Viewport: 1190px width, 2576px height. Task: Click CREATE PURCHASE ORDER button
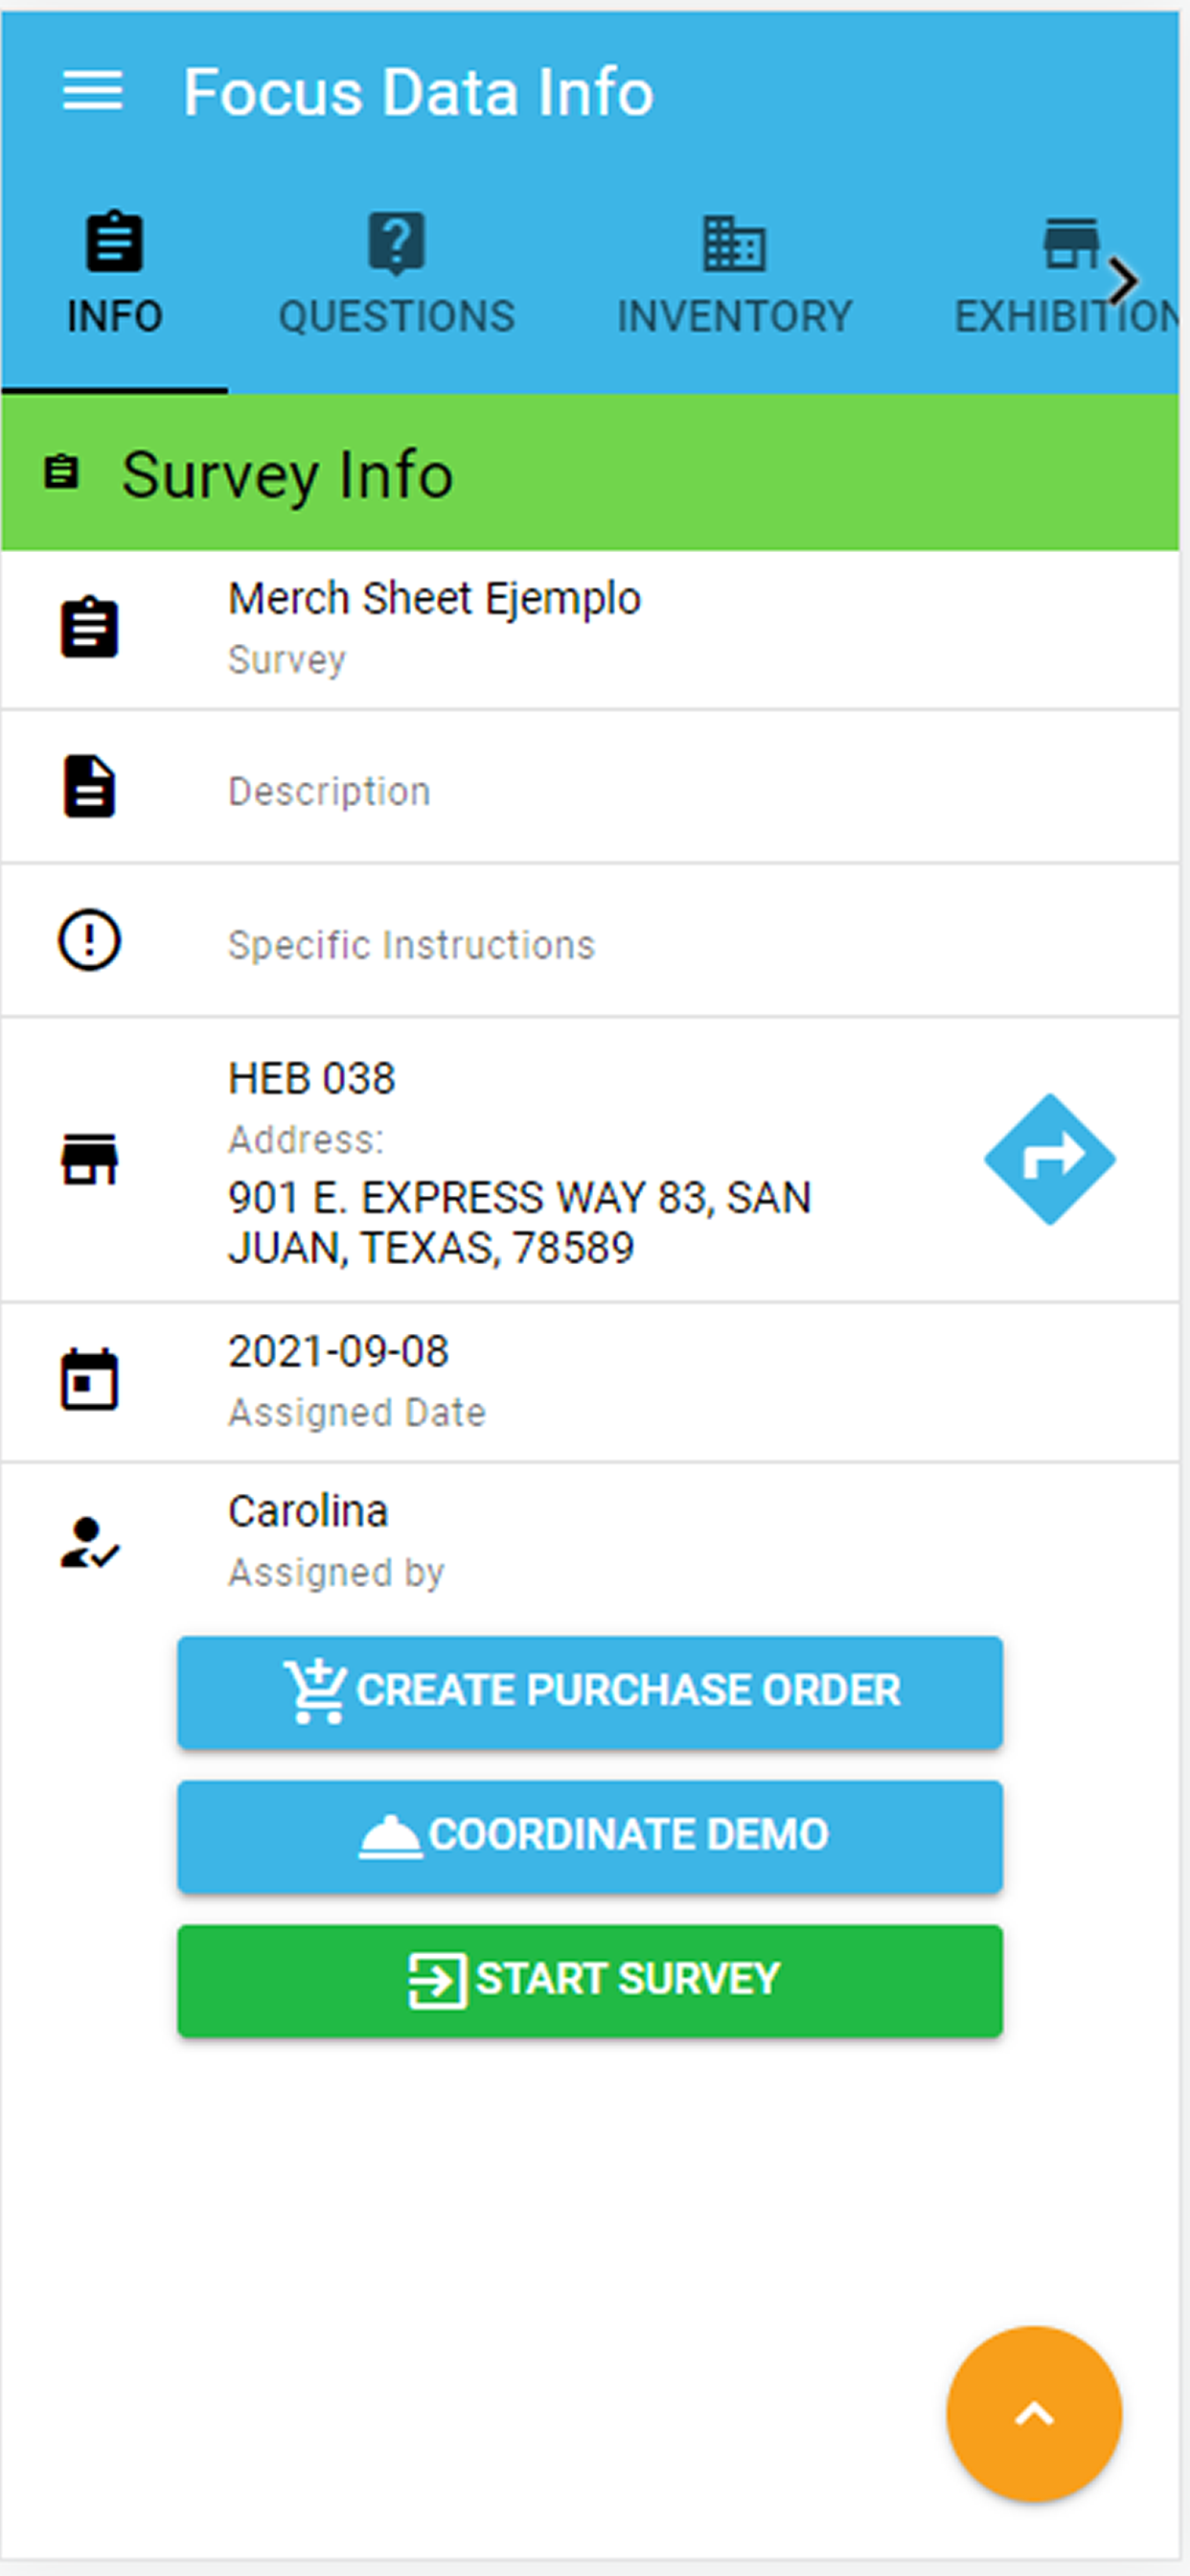[590, 1692]
